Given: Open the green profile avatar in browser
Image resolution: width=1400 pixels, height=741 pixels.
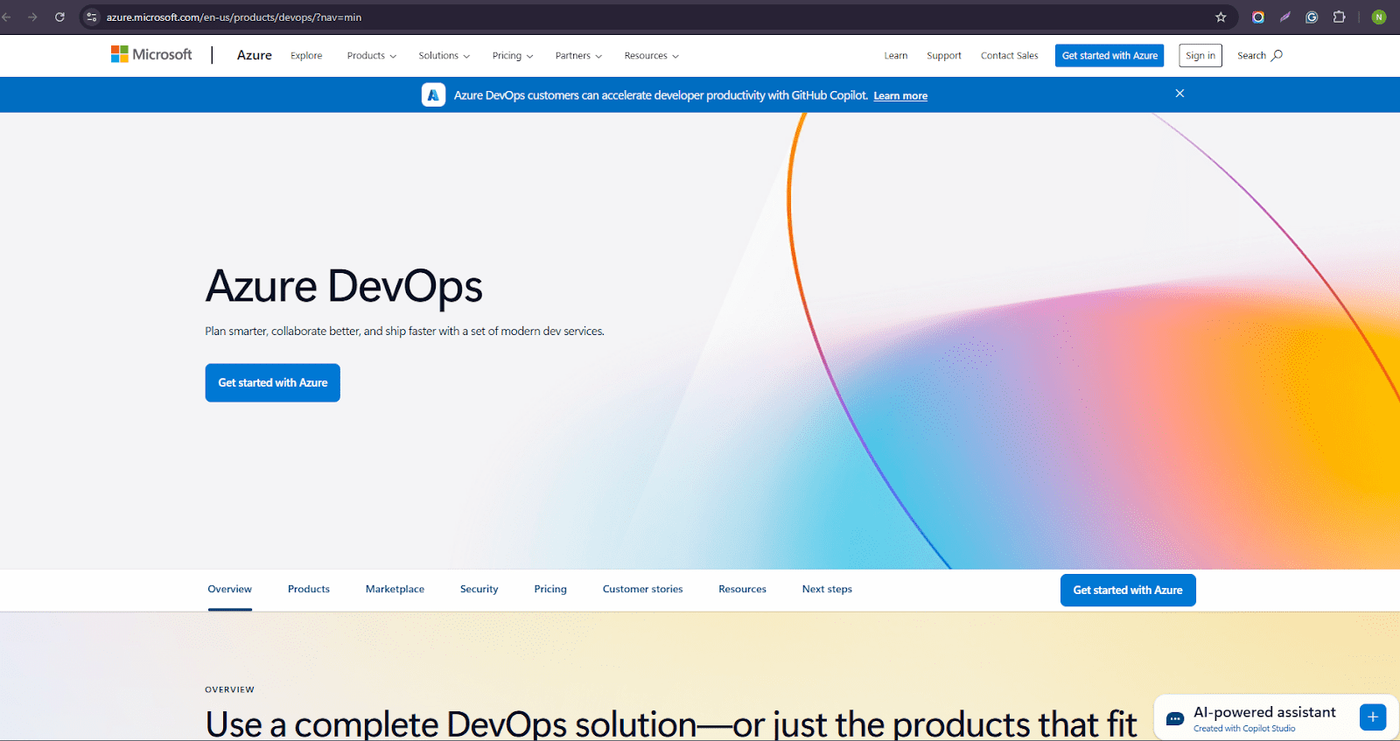Looking at the screenshot, I should 1379,17.
